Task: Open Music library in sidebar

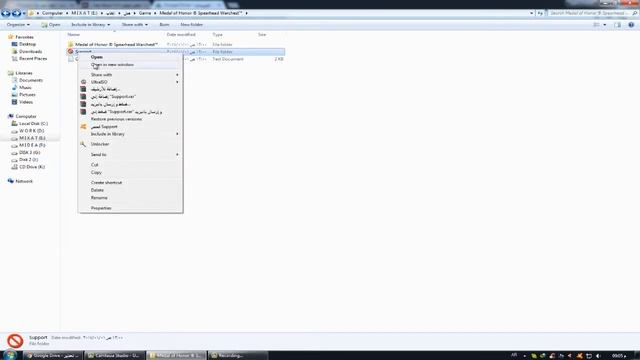Action: pyautogui.click(x=25, y=88)
